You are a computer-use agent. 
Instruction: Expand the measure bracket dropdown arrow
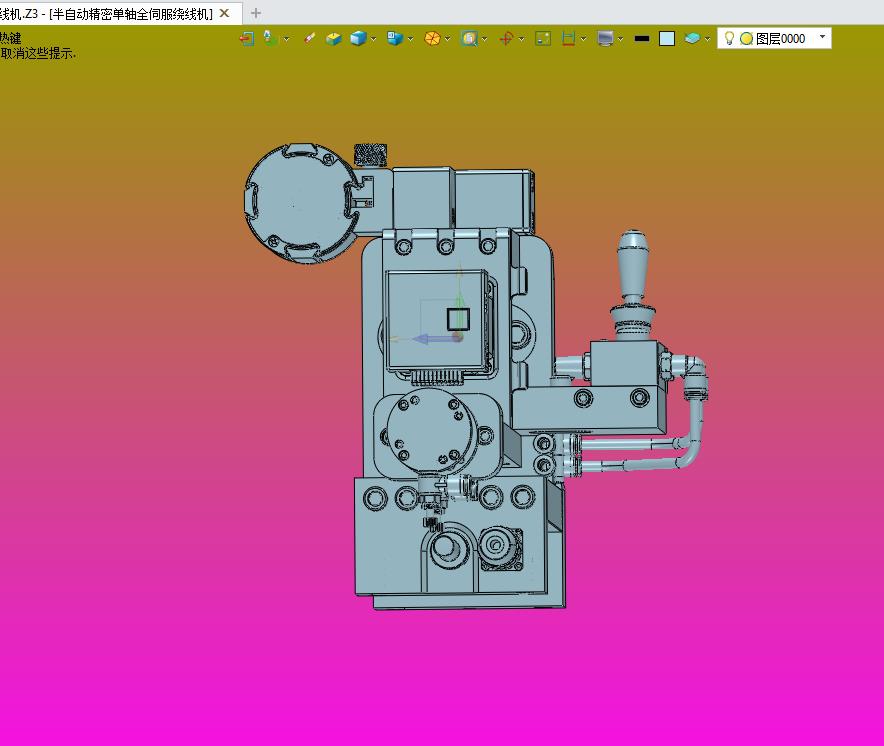[584, 39]
